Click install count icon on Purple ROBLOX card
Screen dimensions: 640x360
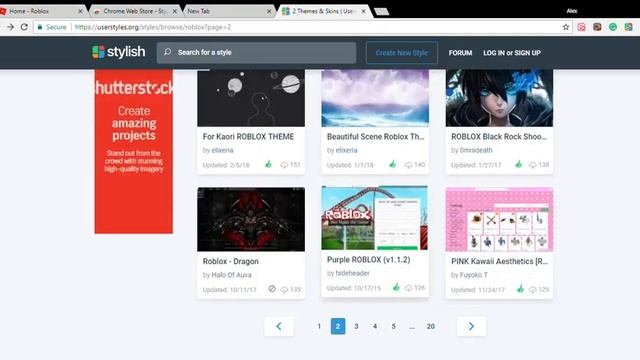click(408, 288)
